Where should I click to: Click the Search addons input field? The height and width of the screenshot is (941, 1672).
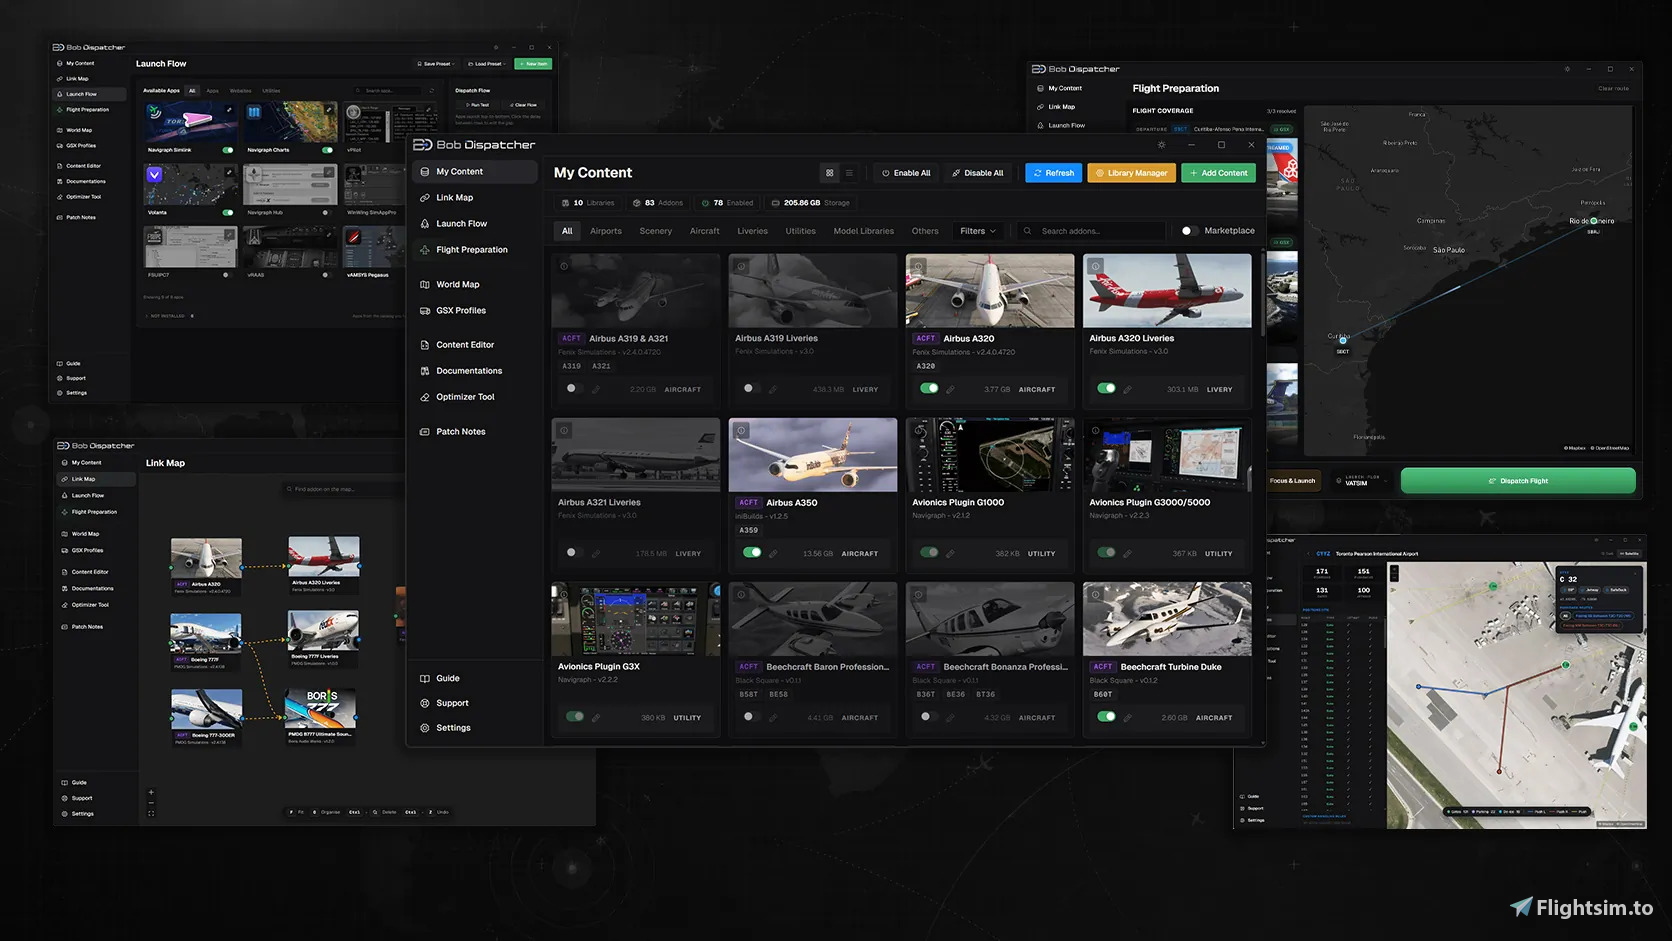click(1092, 231)
